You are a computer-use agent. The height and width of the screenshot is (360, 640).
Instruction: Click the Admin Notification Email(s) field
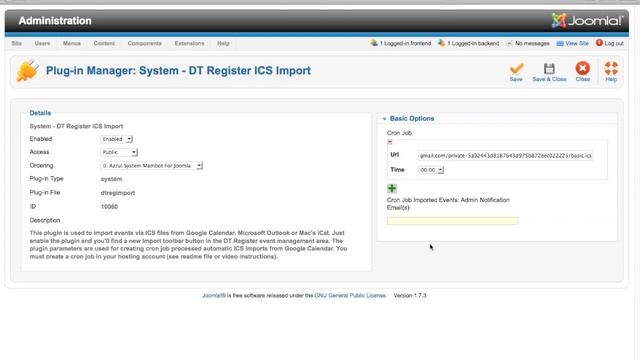(453, 221)
